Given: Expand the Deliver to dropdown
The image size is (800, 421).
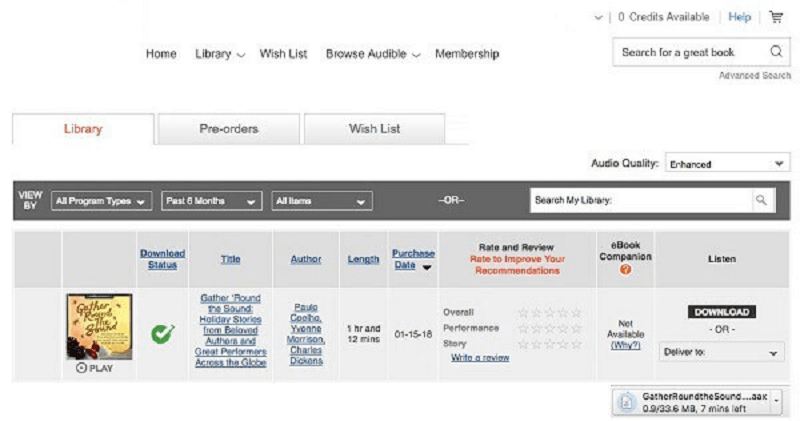Looking at the screenshot, I should (x=721, y=353).
